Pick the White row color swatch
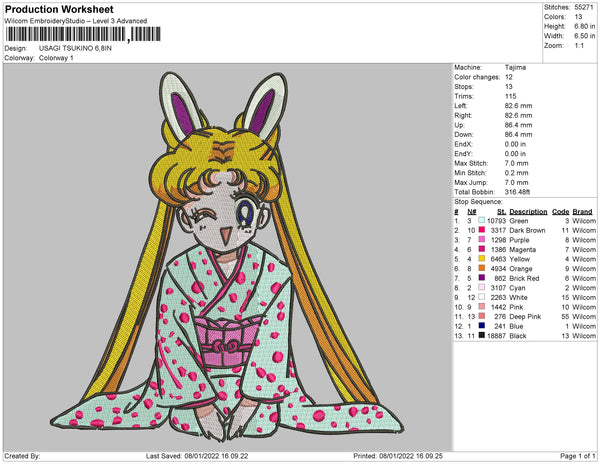The image size is (600, 464). 481,297
